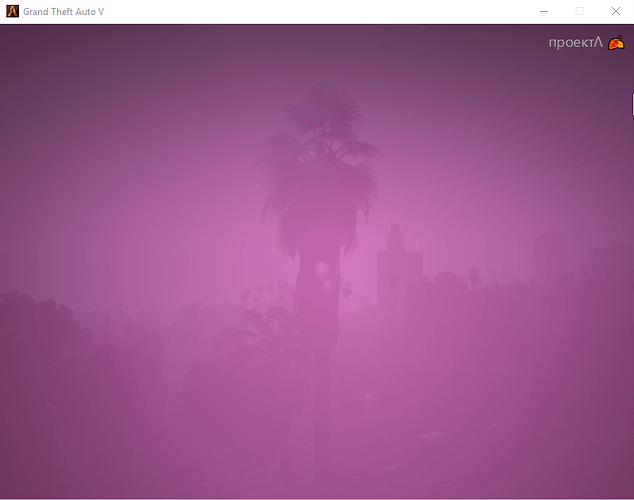This screenshot has height=500, width=634.
Task: Click the Grand Theft Auto V window title
Action: (x=63, y=12)
